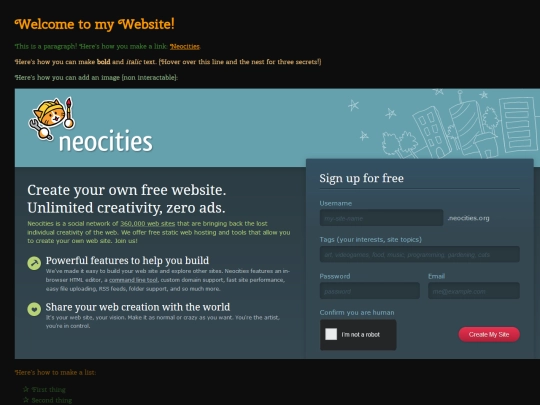Open the command line tool link
This screenshot has height=405, width=540.
click(133, 280)
